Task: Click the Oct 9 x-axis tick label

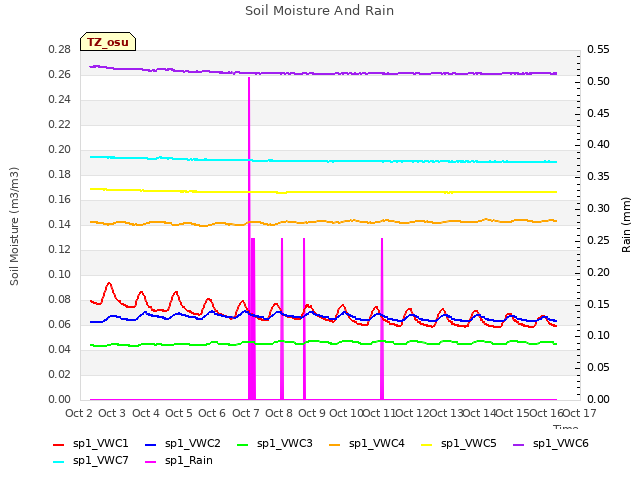Action: click(312, 413)
